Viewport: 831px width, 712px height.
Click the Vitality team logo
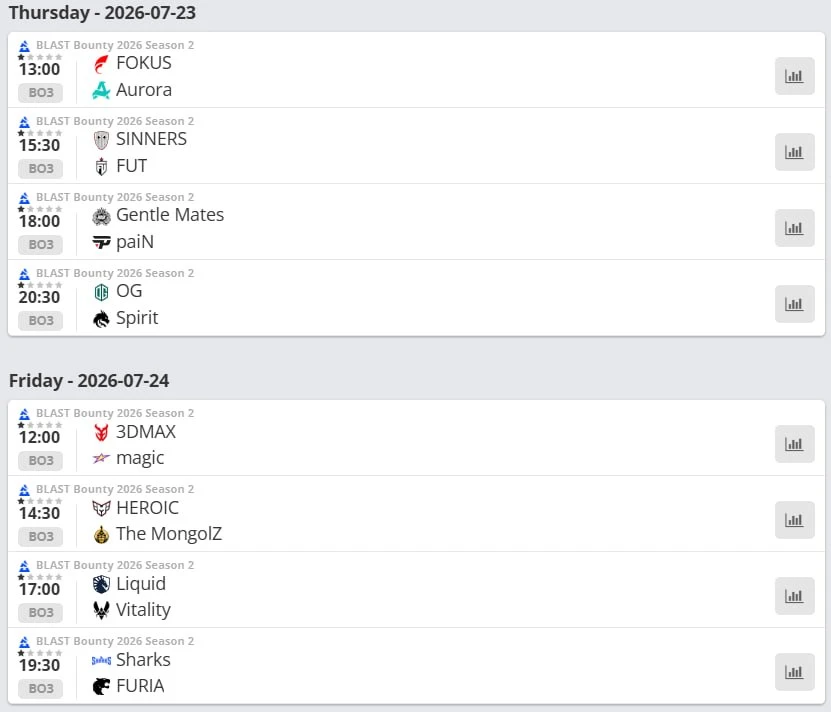tap(101, 610)
